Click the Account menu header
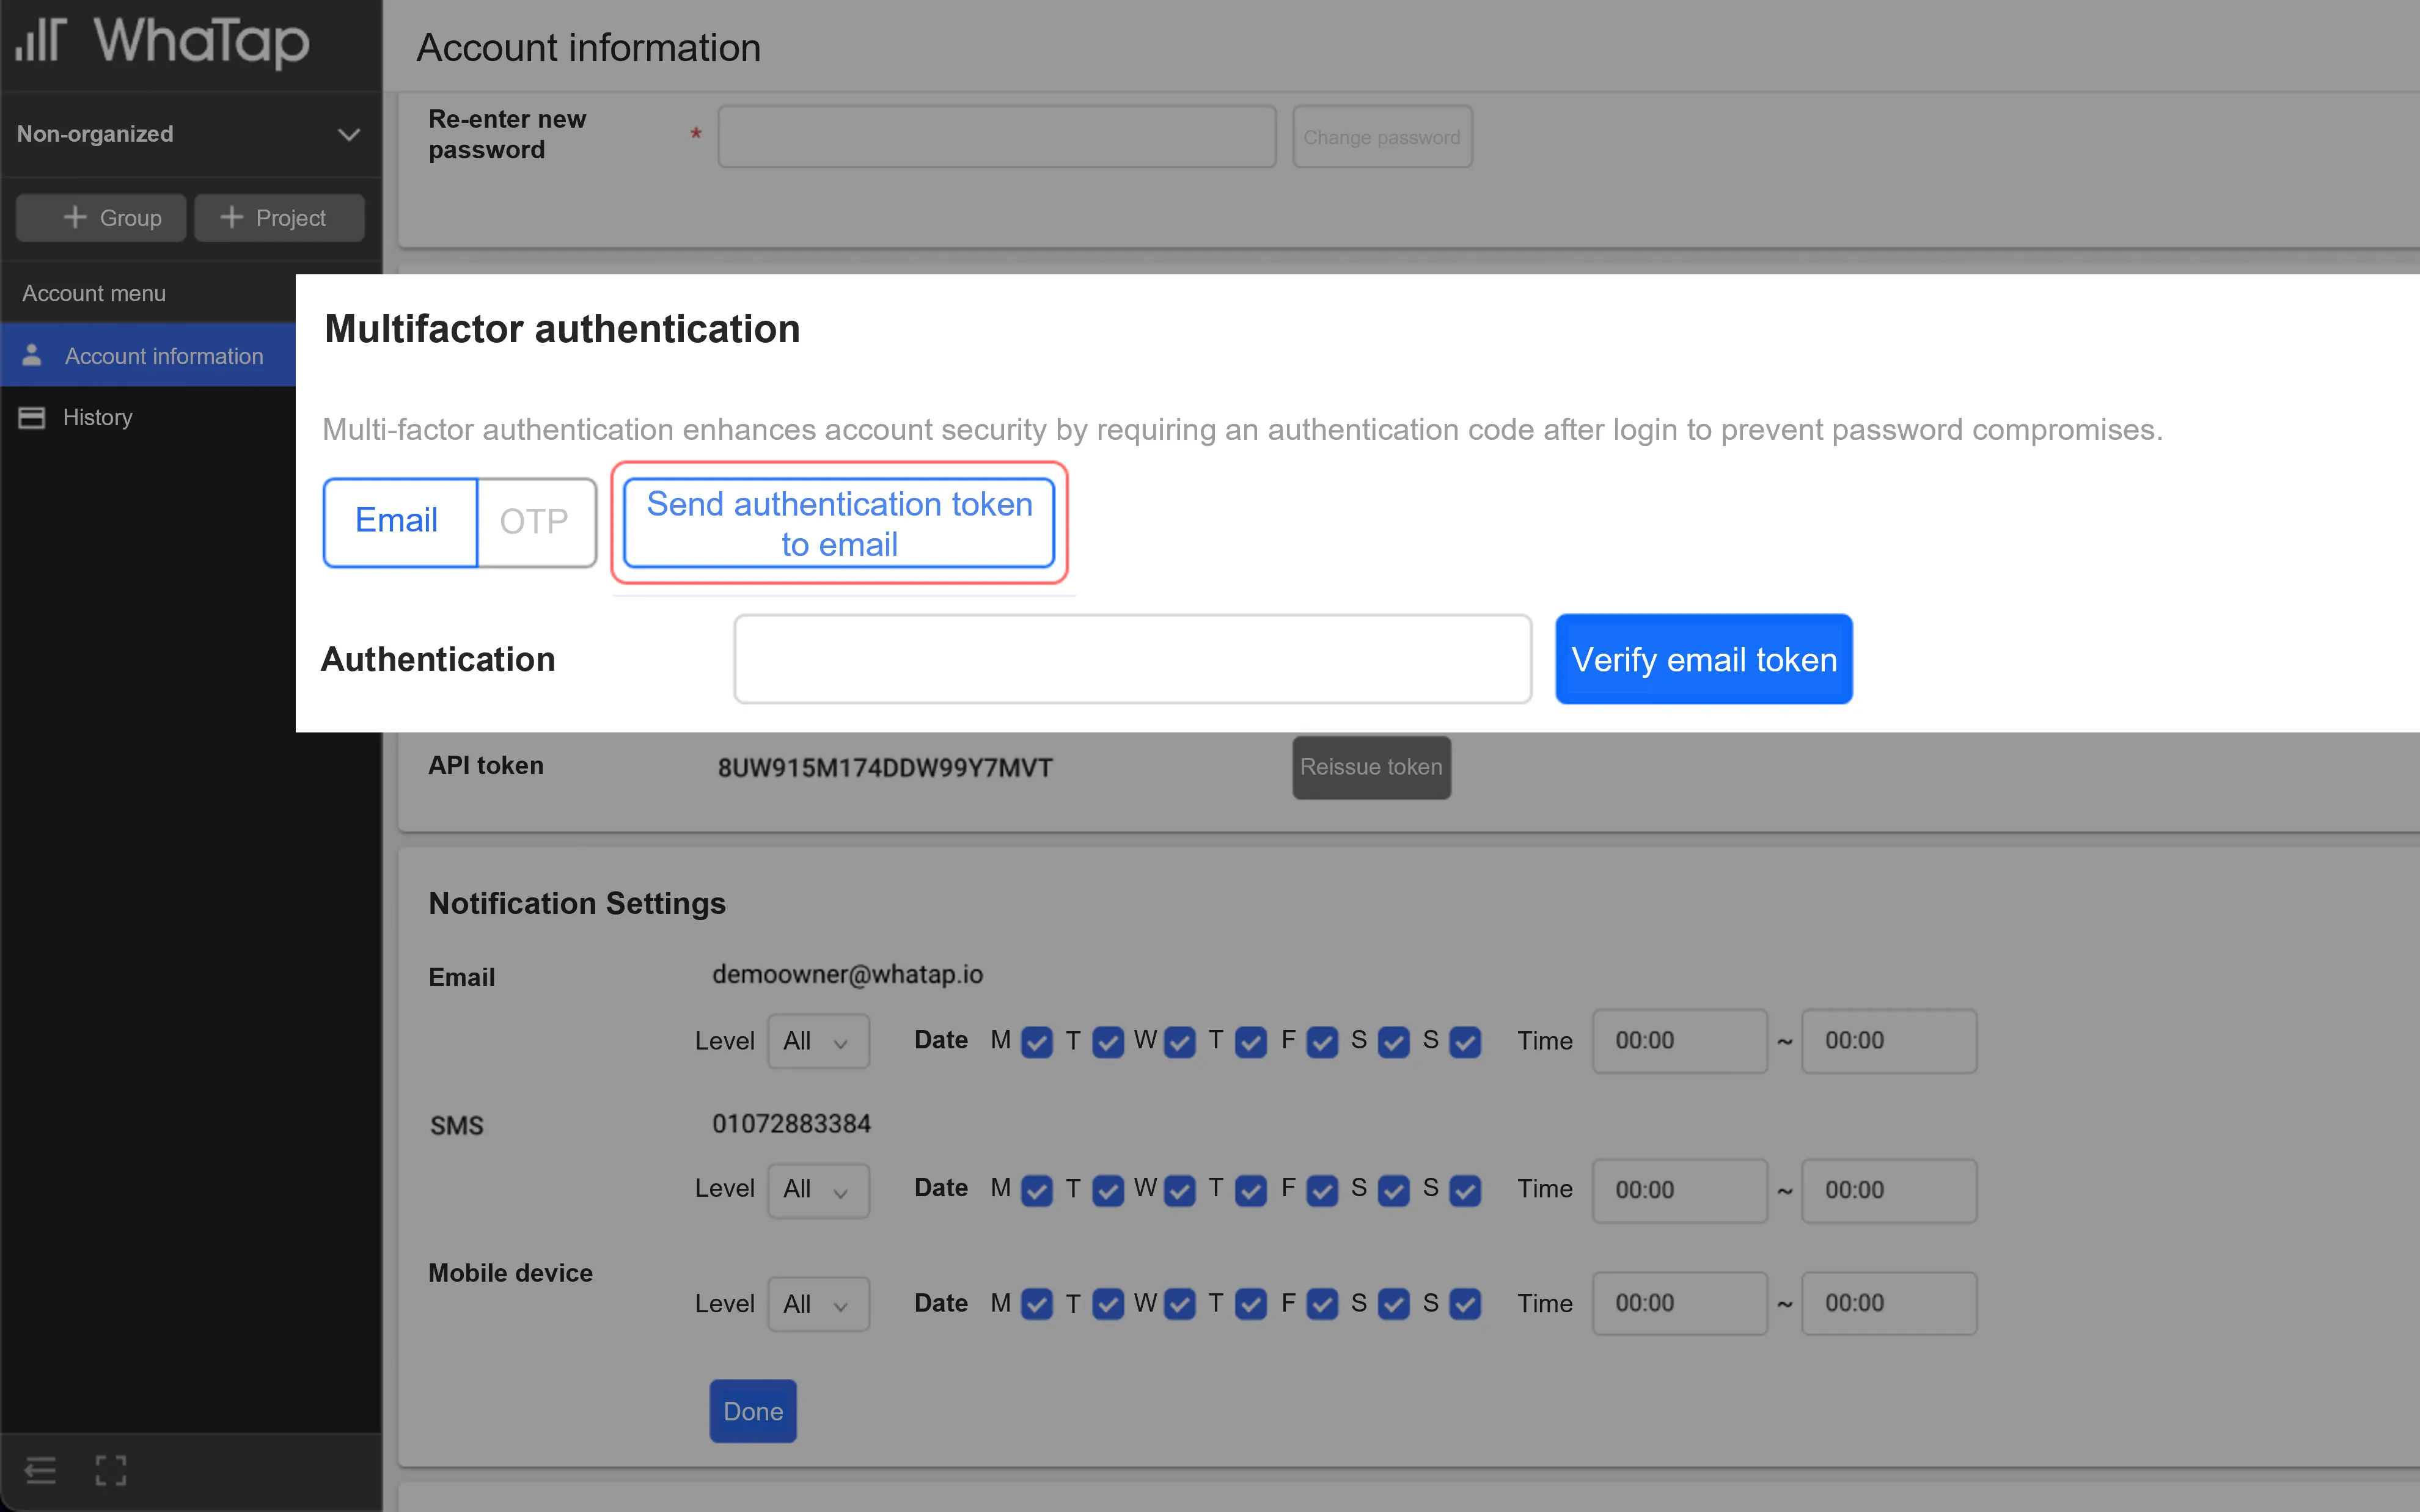This screenshot has width=2420, height=1512. pos(94,293)
